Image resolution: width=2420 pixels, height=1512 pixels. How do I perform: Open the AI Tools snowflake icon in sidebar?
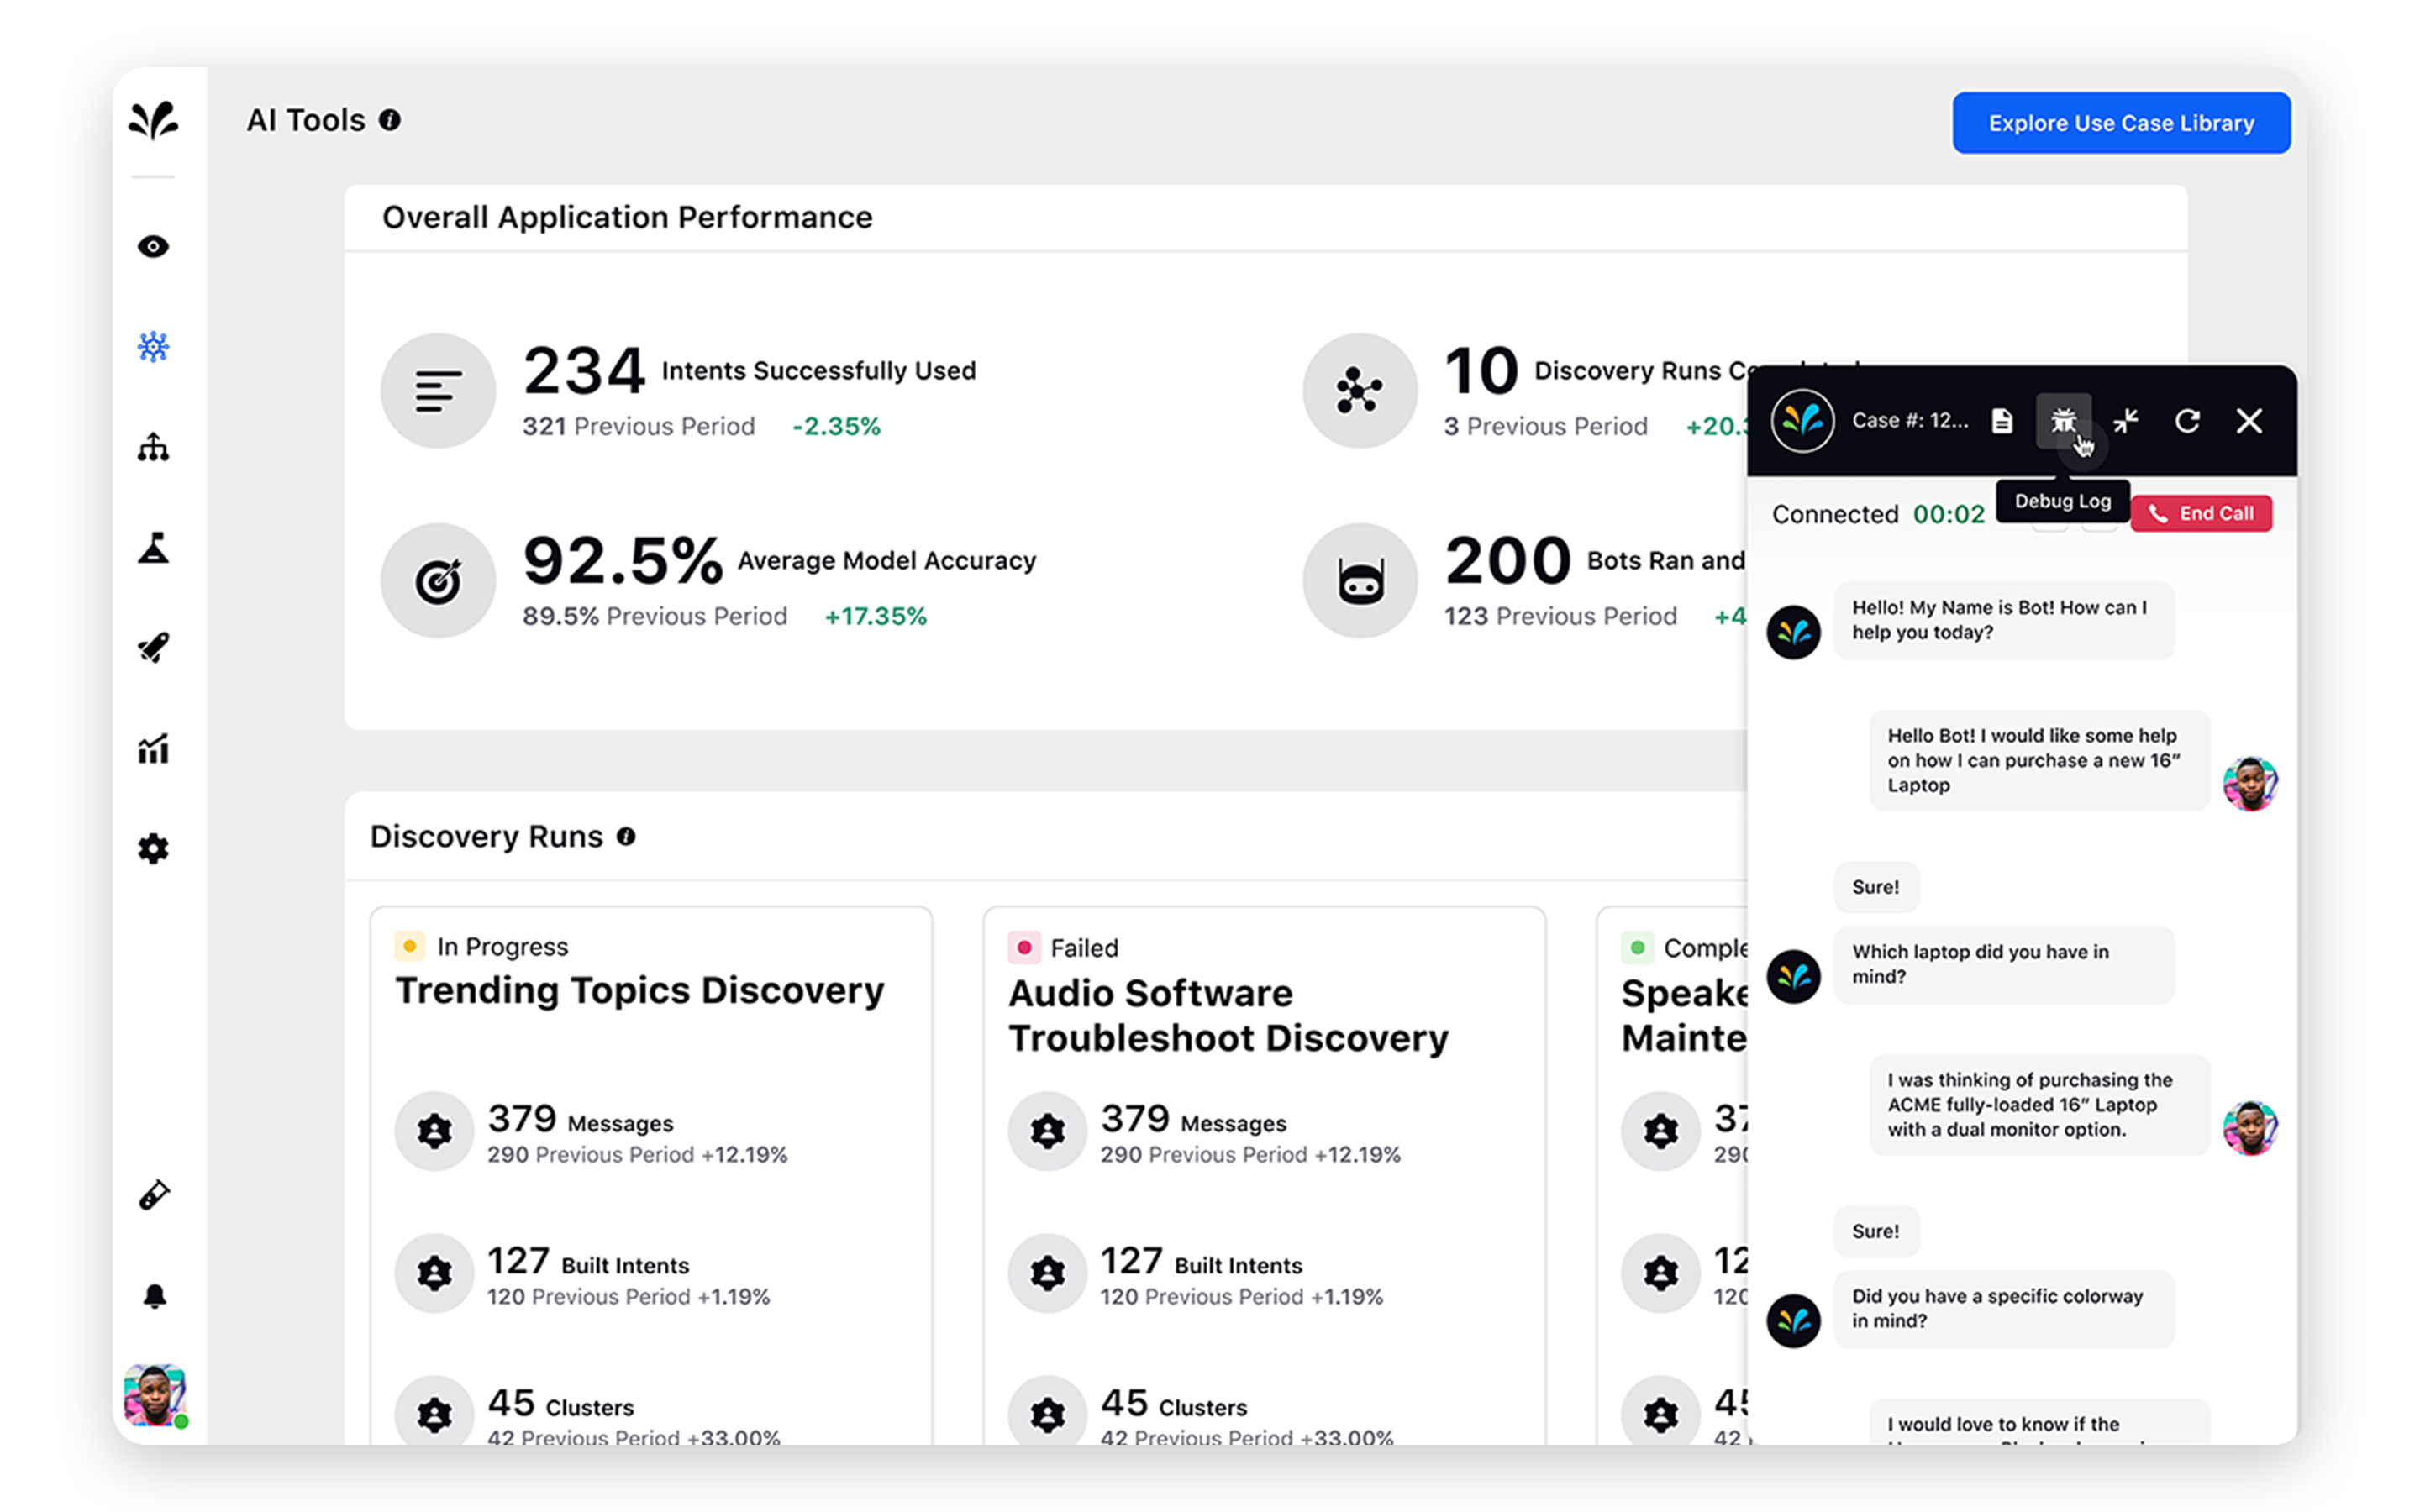click(x=153, y=346)
